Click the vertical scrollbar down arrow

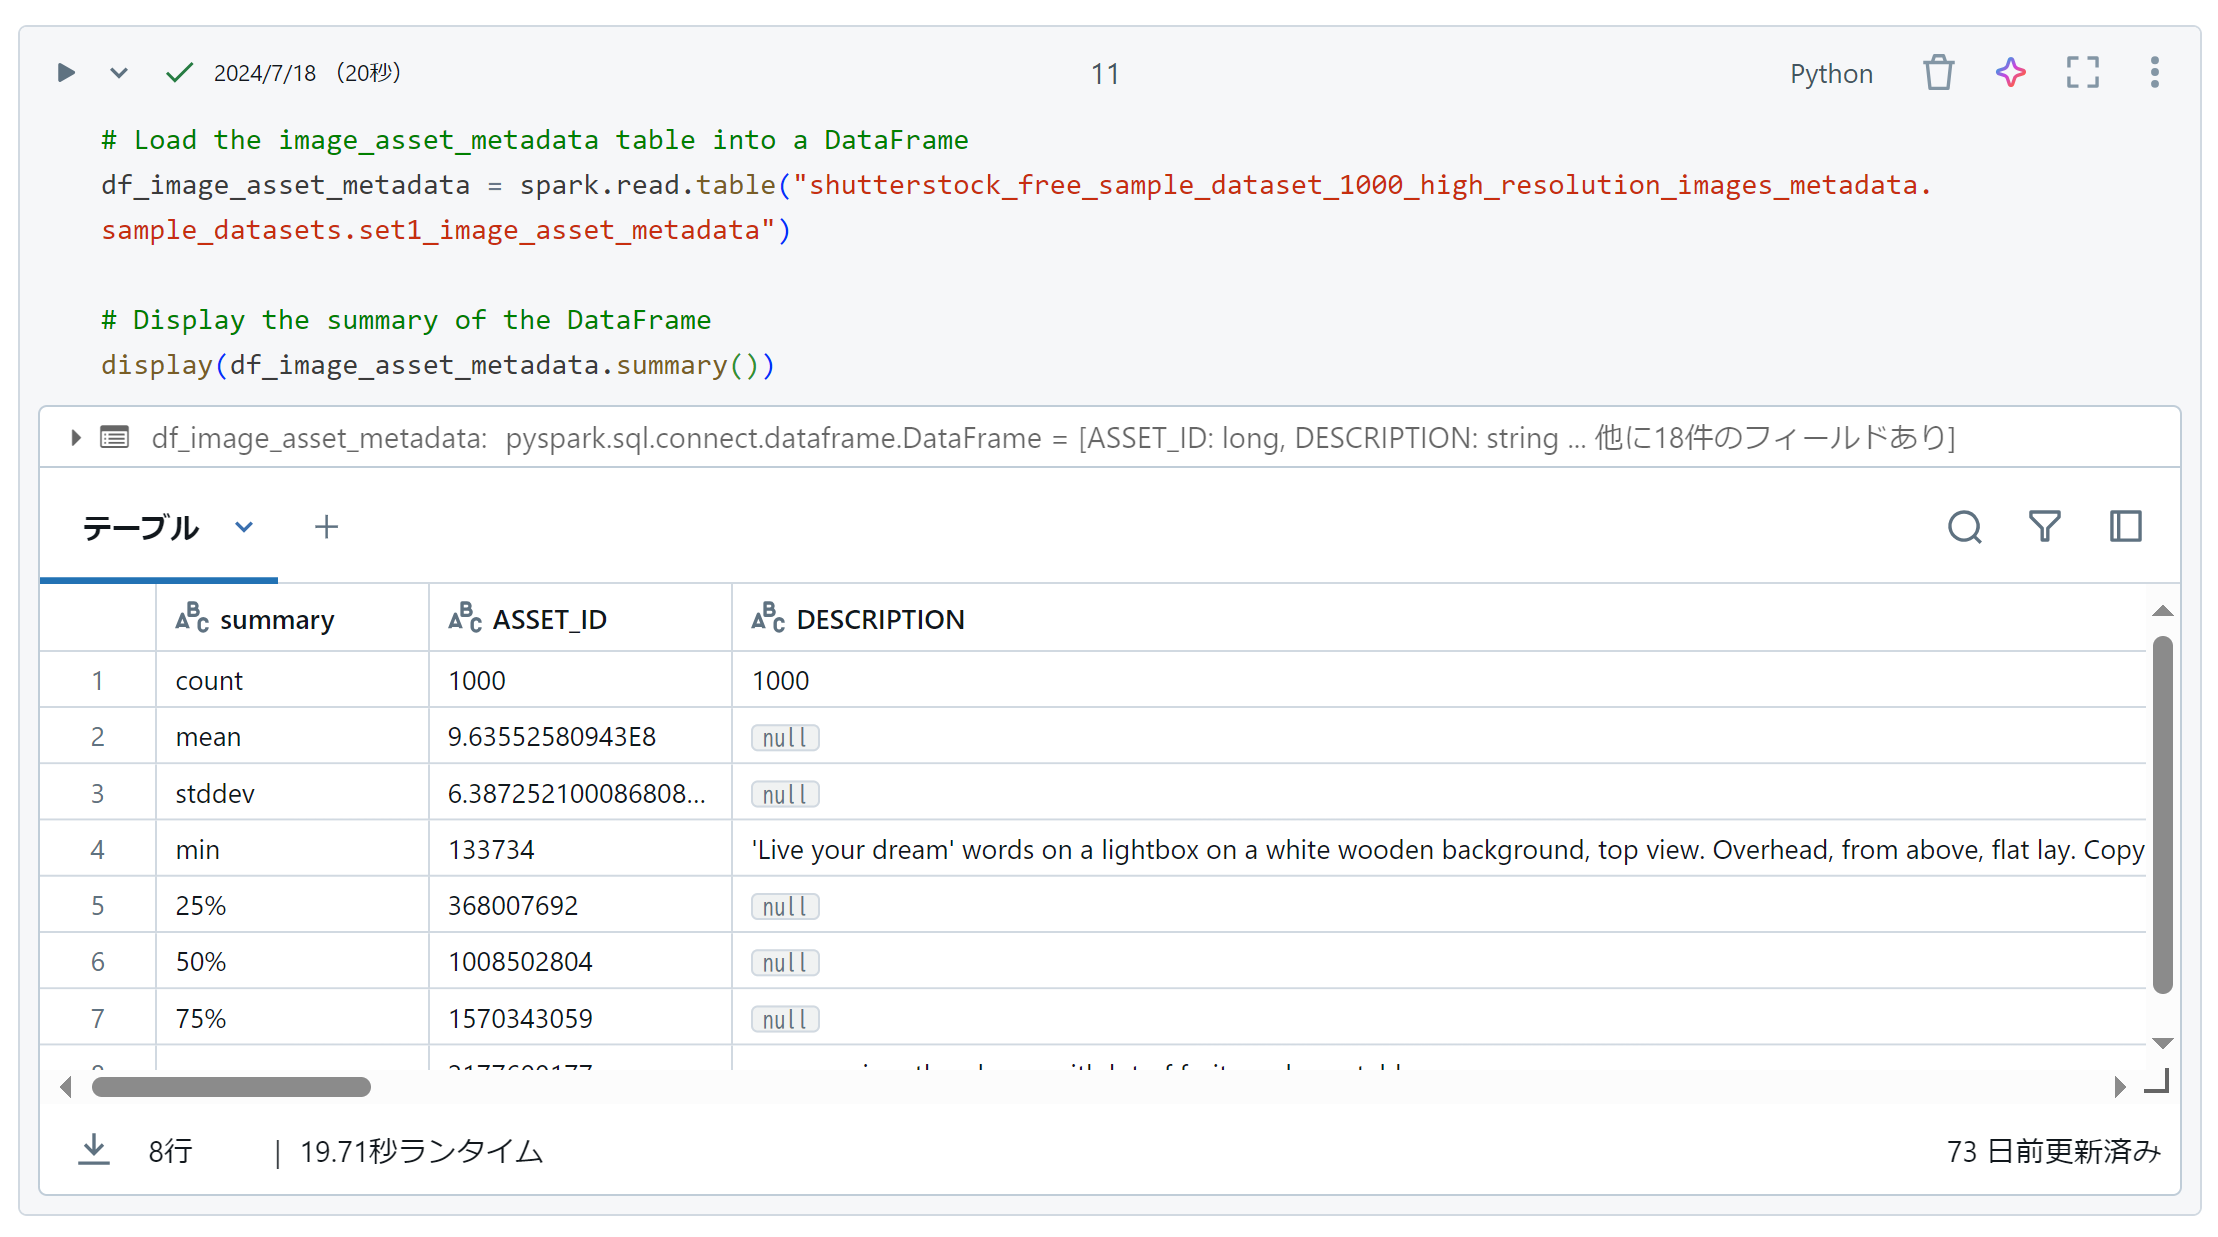pyautogui.click(x=2162, y=1043)
